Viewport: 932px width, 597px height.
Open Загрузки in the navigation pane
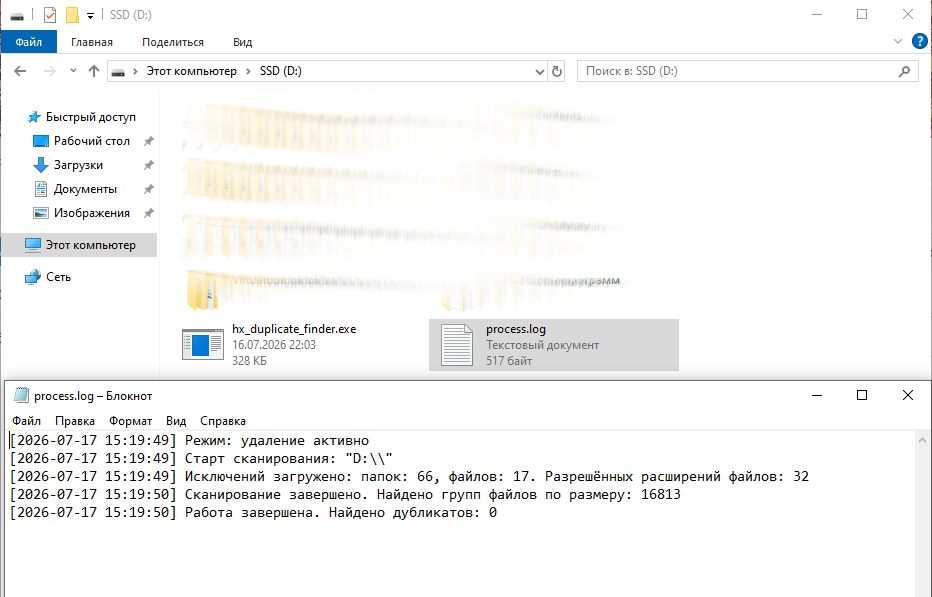pos(78,165)
